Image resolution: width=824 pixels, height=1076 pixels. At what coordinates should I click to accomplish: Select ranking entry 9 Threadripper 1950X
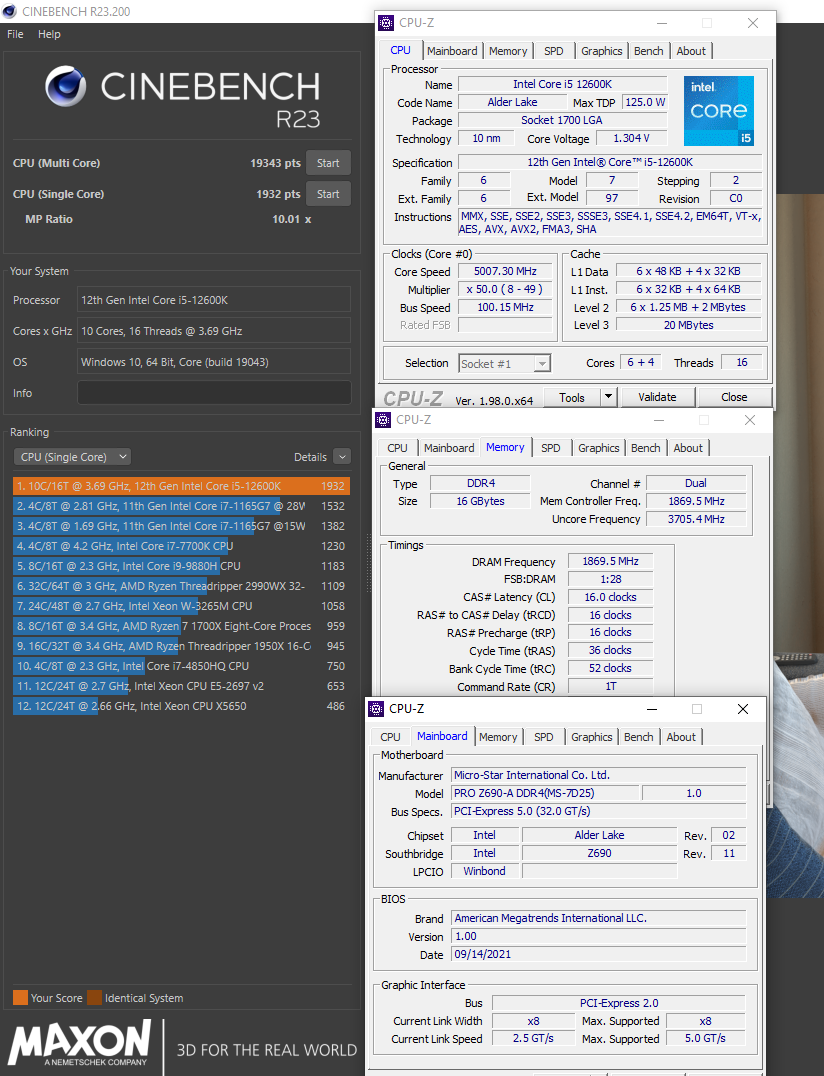[181, 646]
